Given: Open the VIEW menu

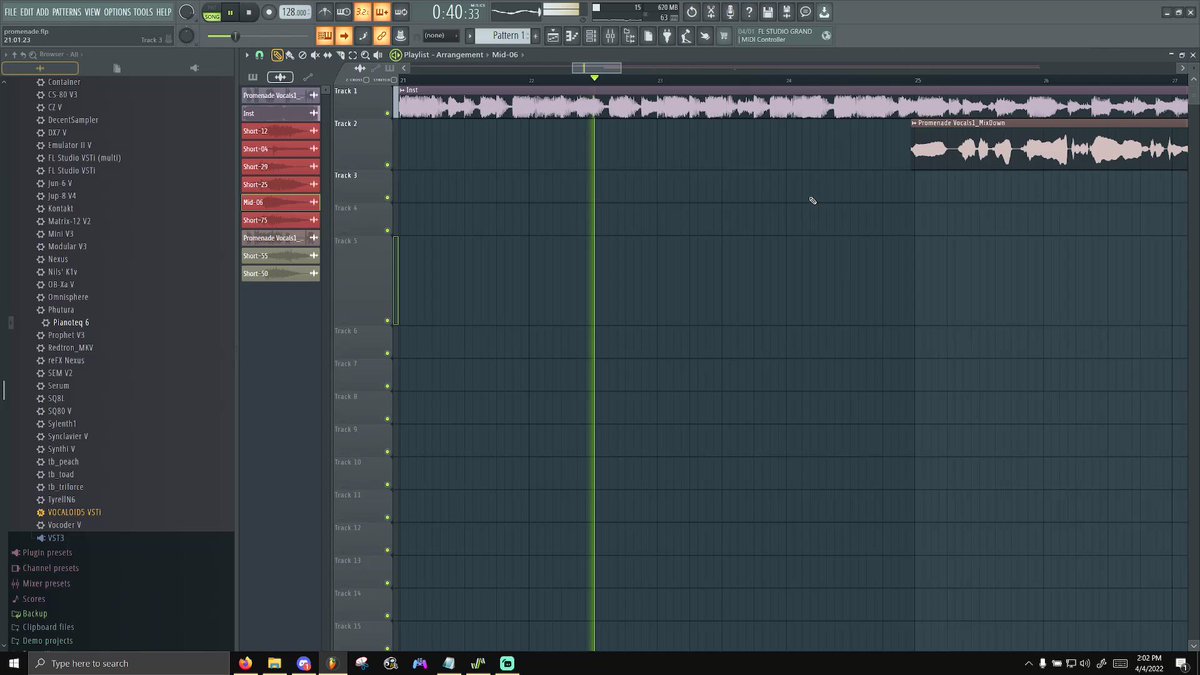Looking at the screenshot, I should (92, 12).
